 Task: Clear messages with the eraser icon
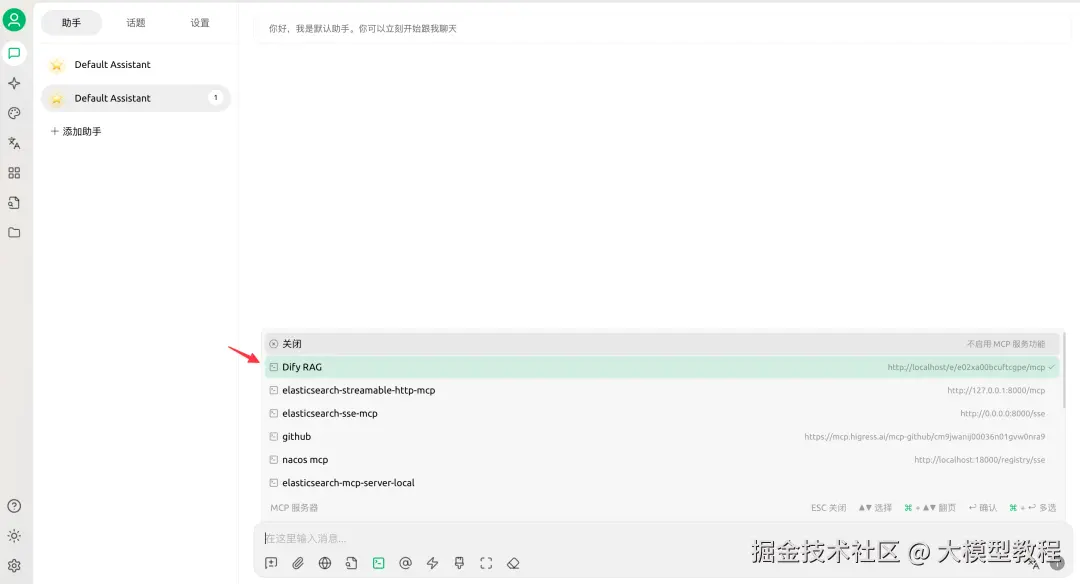tap(513, 563)
